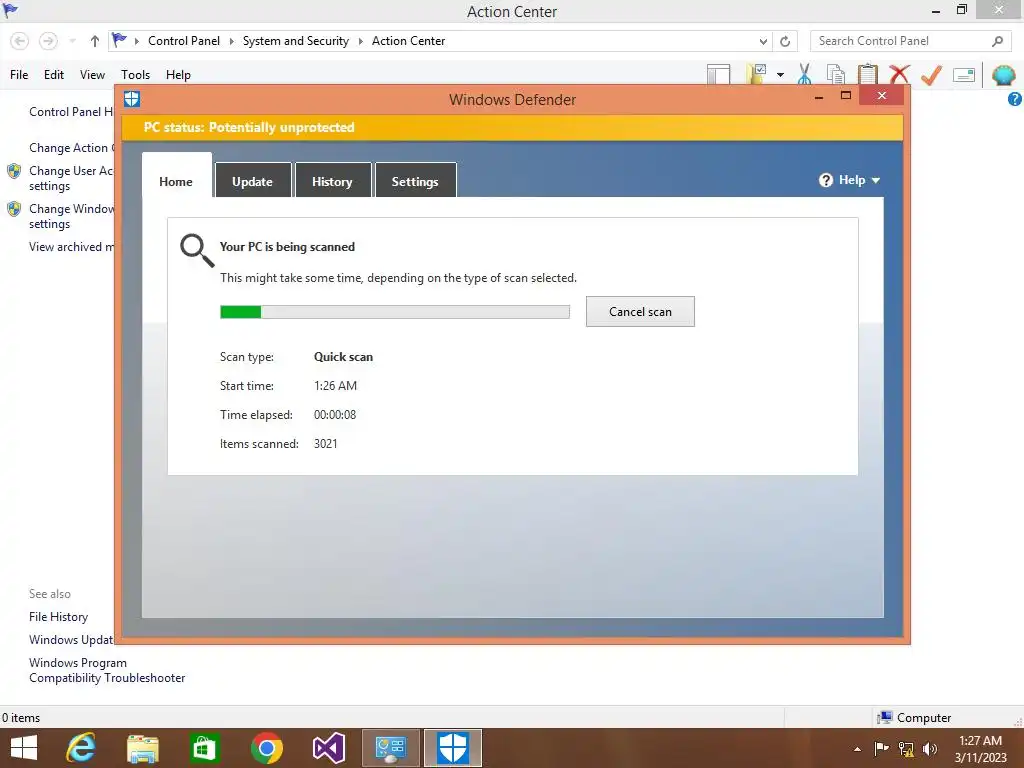The height and width of the screenshot is (768, 1024).
Task: Click the shell globe icon in toolbar
Action: [1003, 75]
